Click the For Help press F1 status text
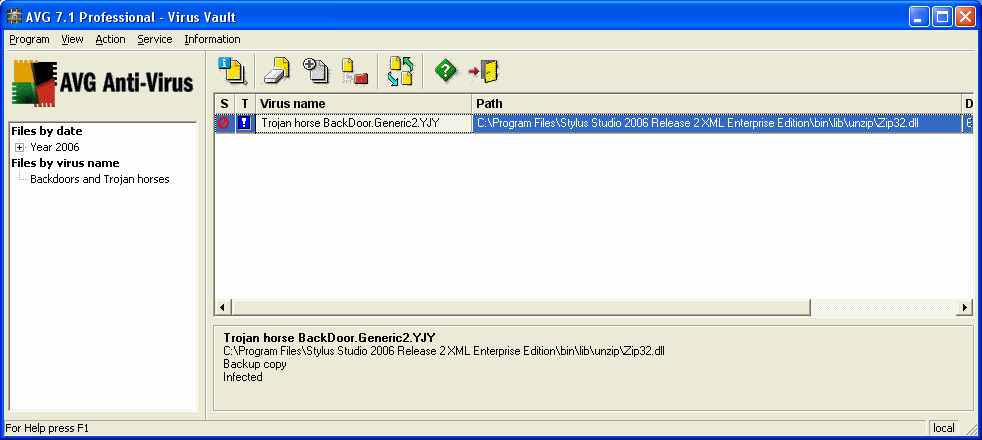 [47, 428]
